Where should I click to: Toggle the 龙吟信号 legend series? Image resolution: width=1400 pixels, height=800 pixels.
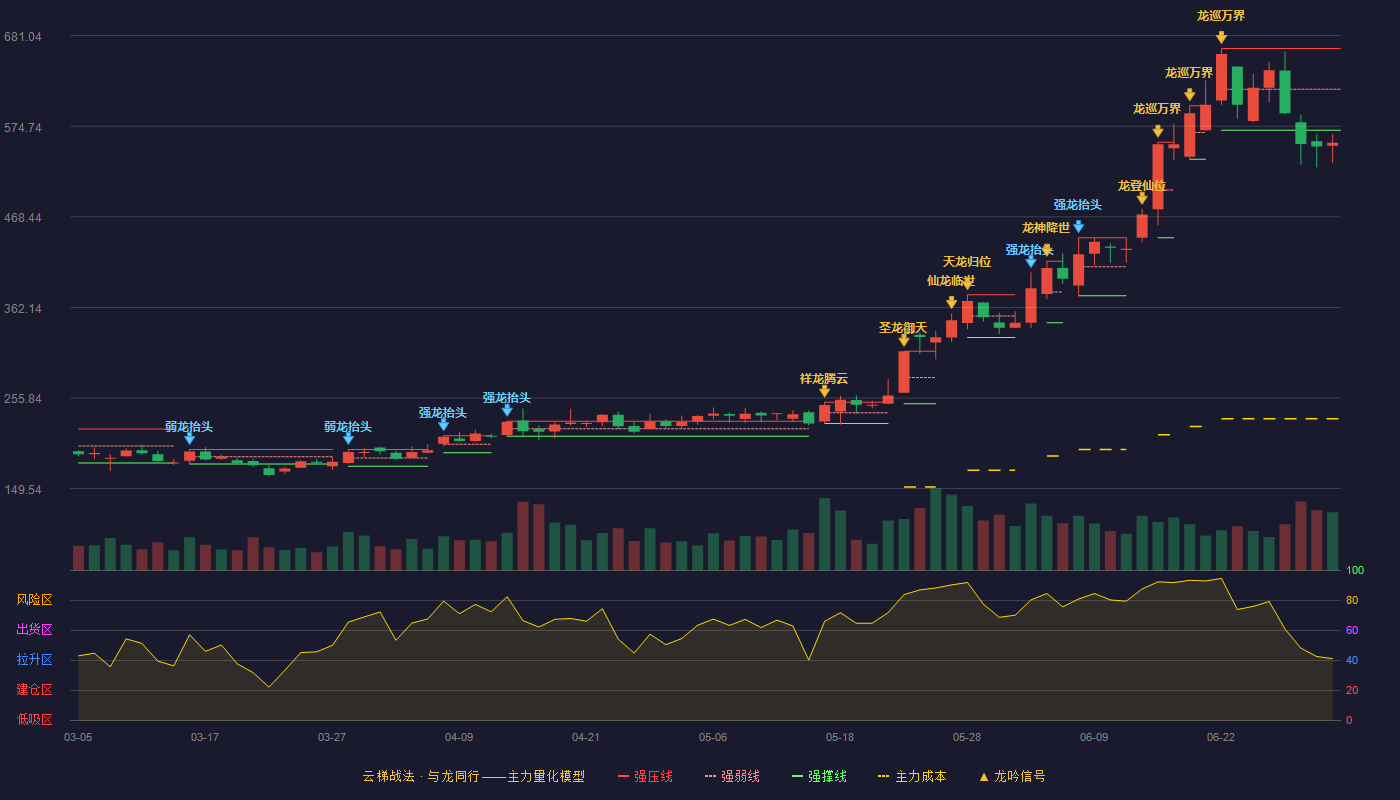1011,776
